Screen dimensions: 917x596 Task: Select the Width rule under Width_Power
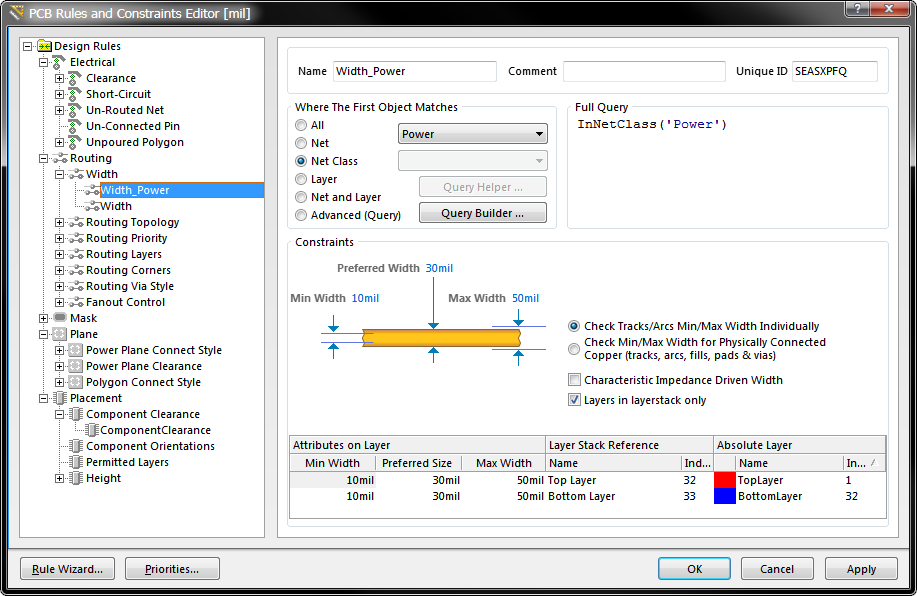116,206
